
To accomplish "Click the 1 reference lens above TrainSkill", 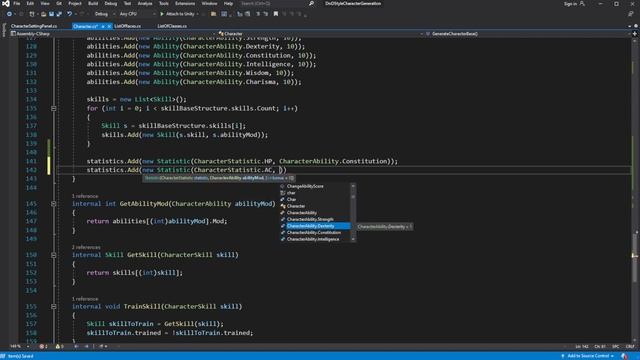I will tap(85, 299).
